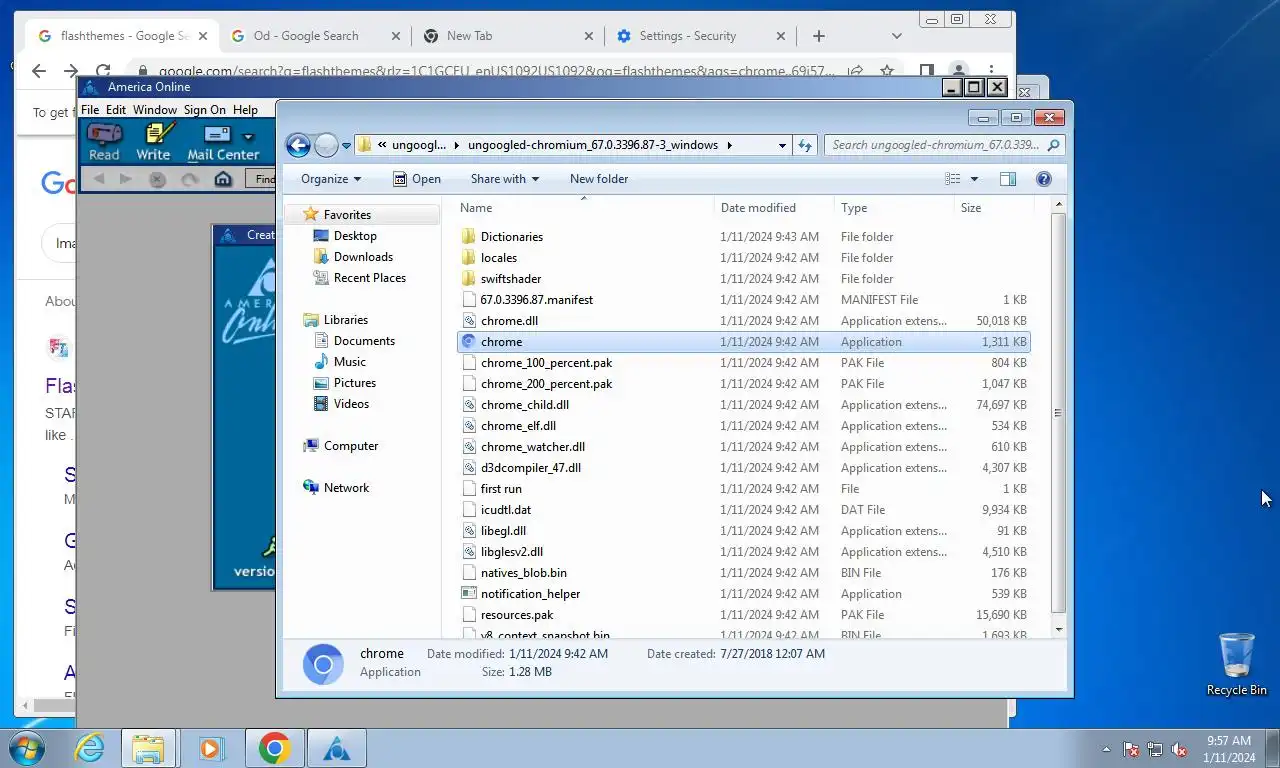Select Desktop in navigation pane

(x=355, y=236)
